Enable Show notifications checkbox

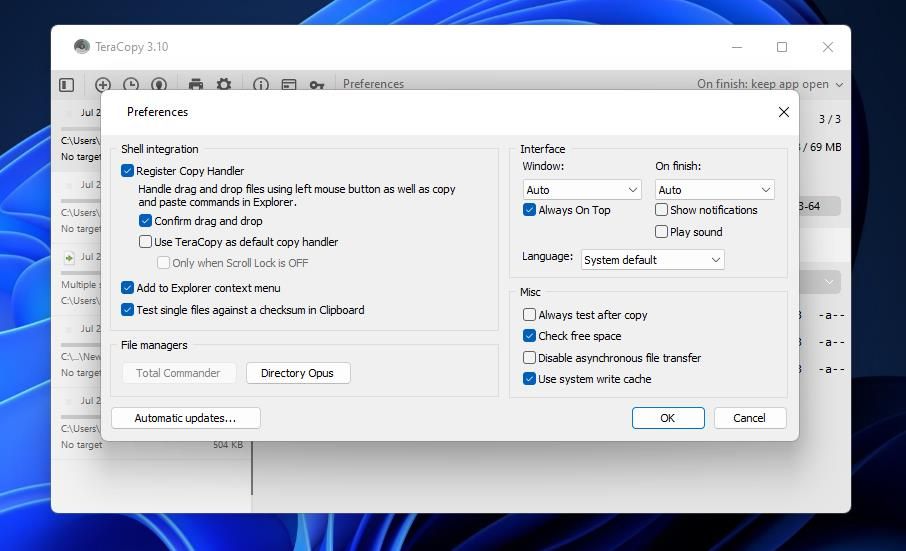662,210
